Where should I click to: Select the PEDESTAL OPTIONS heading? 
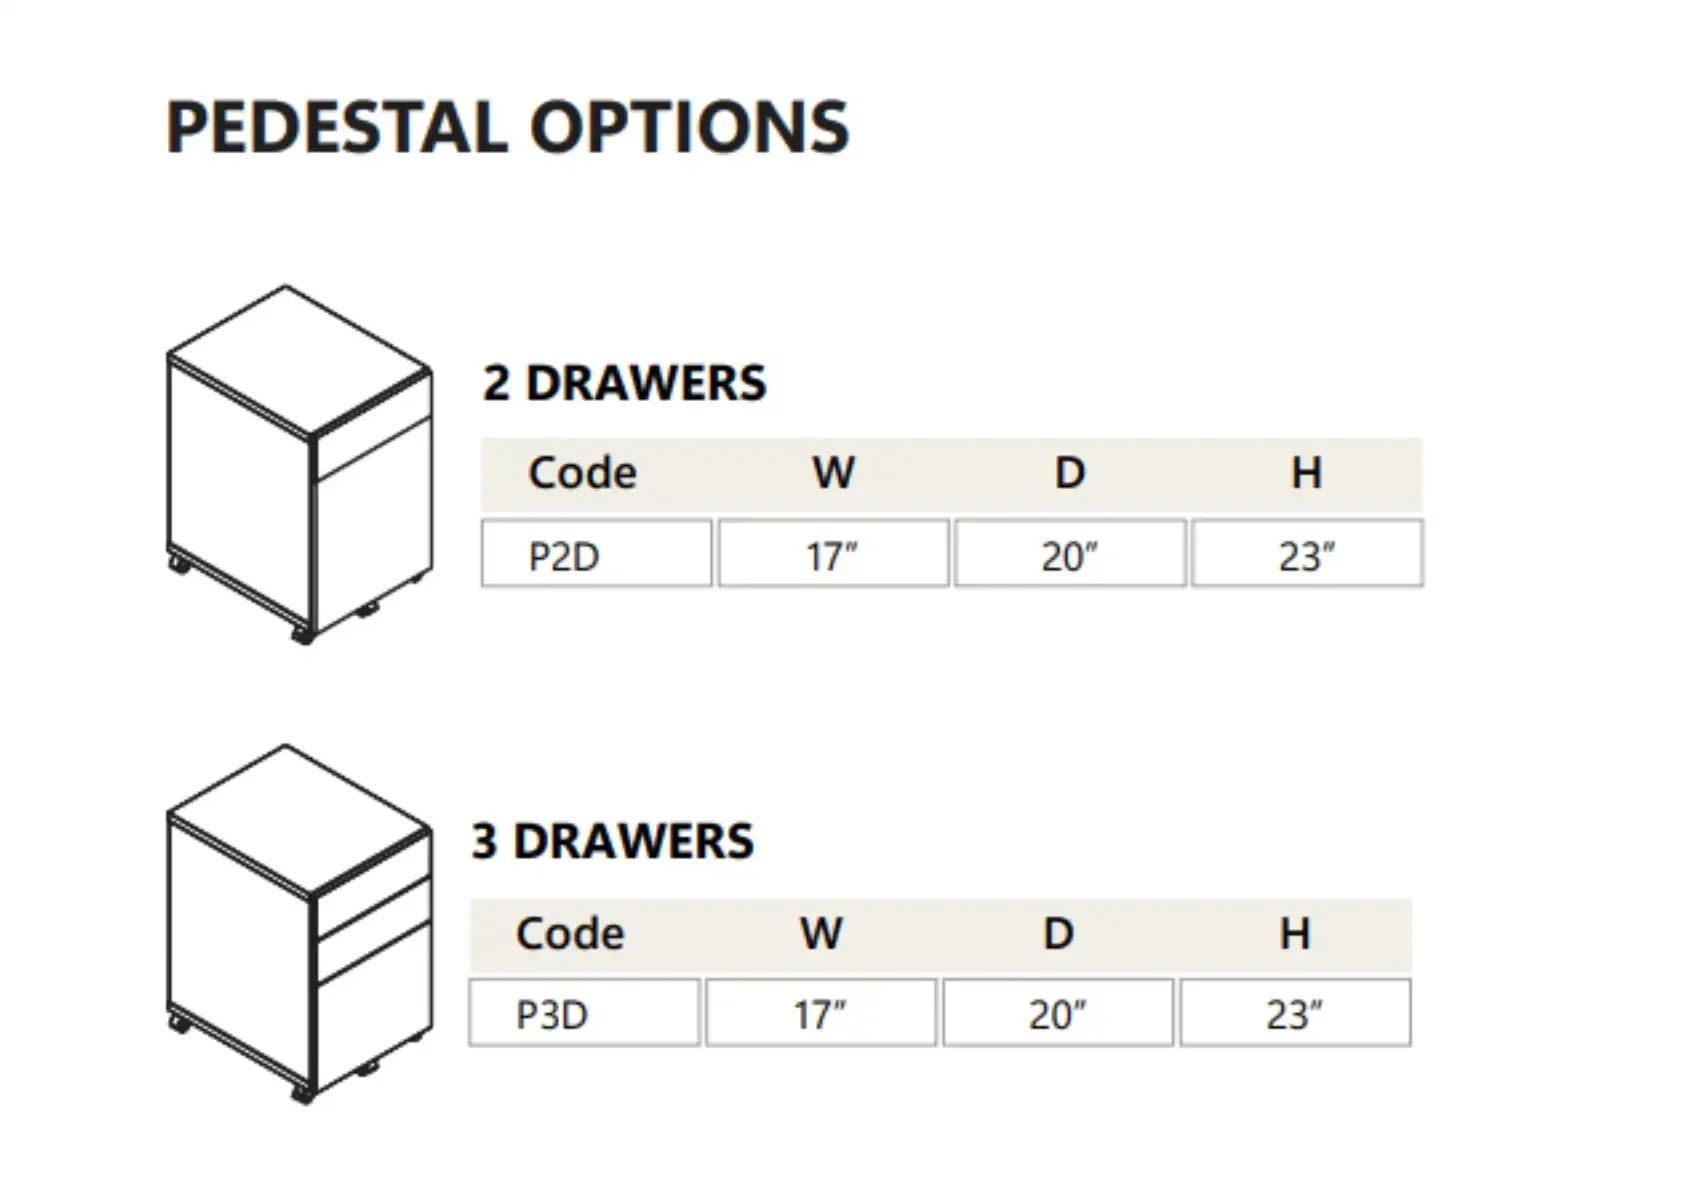[x=508, y=128]
